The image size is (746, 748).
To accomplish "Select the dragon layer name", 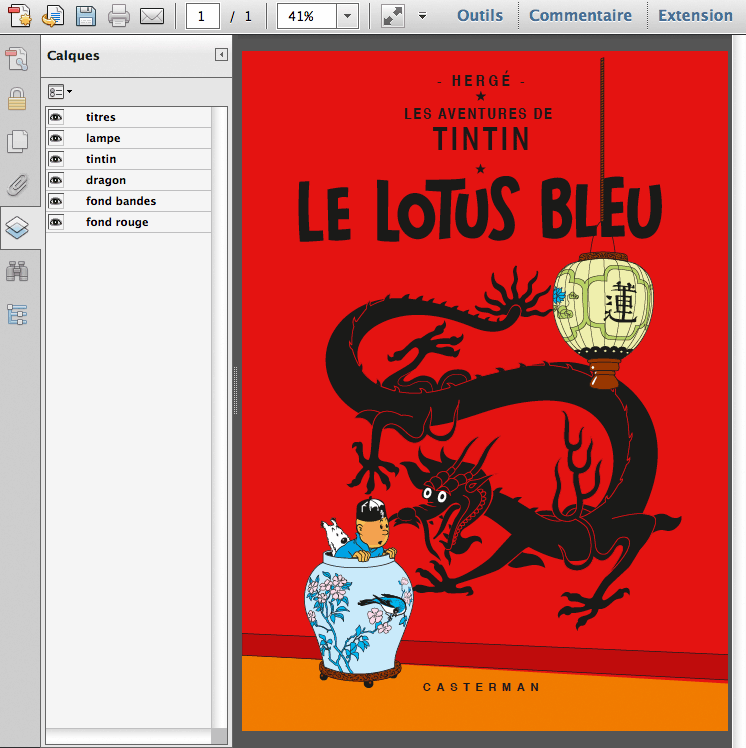I will click(x=106, y=180).
